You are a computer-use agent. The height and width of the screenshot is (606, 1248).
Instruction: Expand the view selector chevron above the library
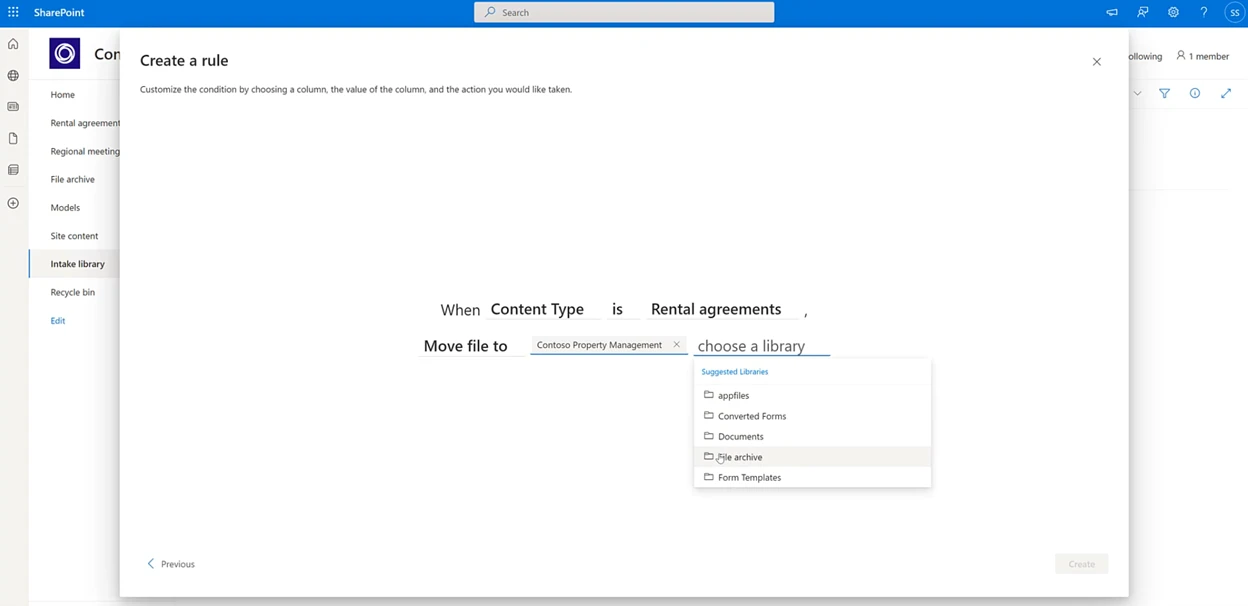click(1137, 93)
